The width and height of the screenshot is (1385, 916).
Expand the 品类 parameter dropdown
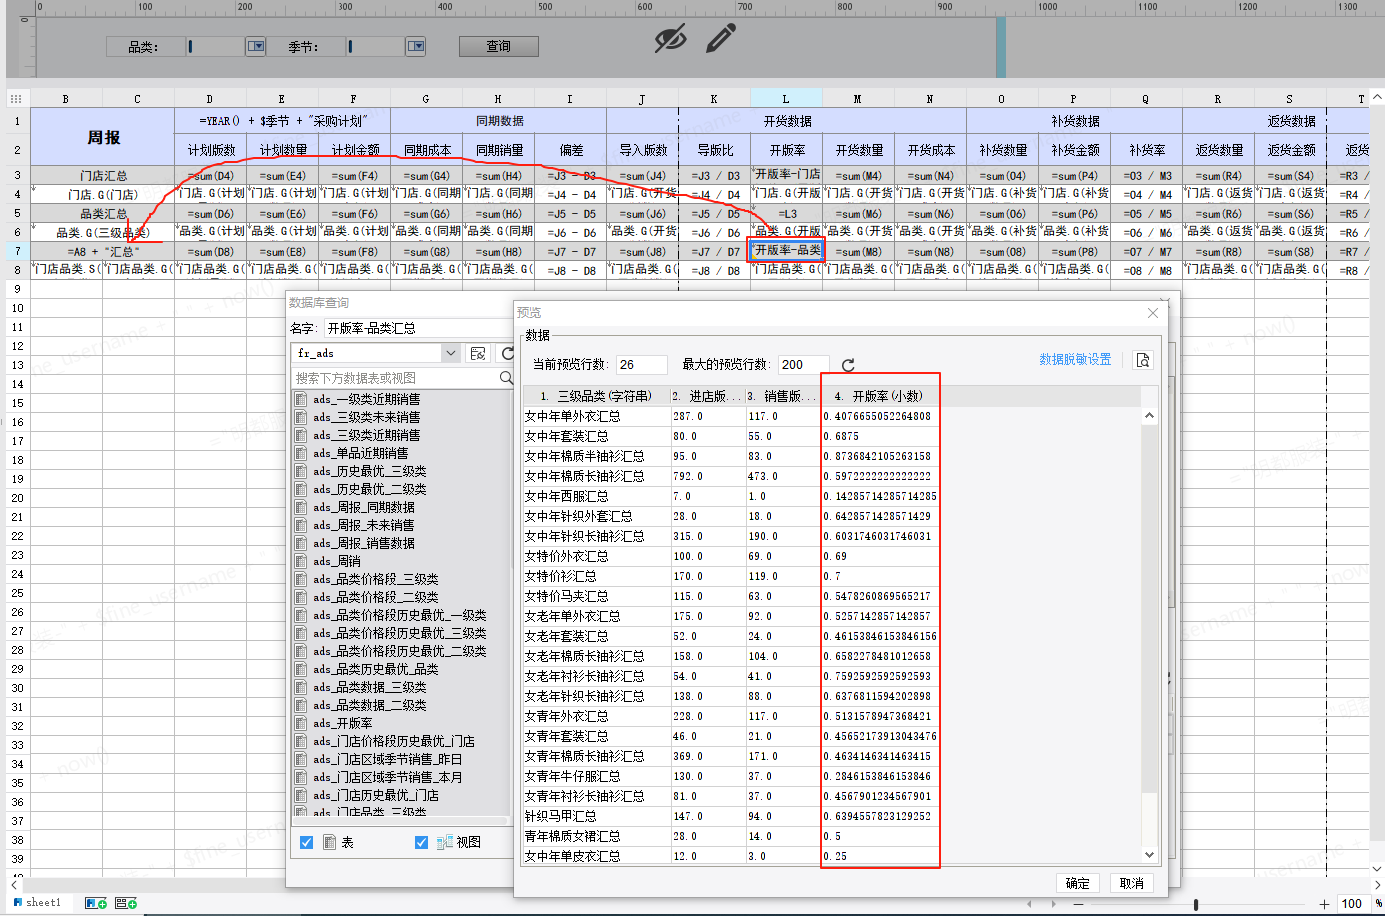point(256,46)
